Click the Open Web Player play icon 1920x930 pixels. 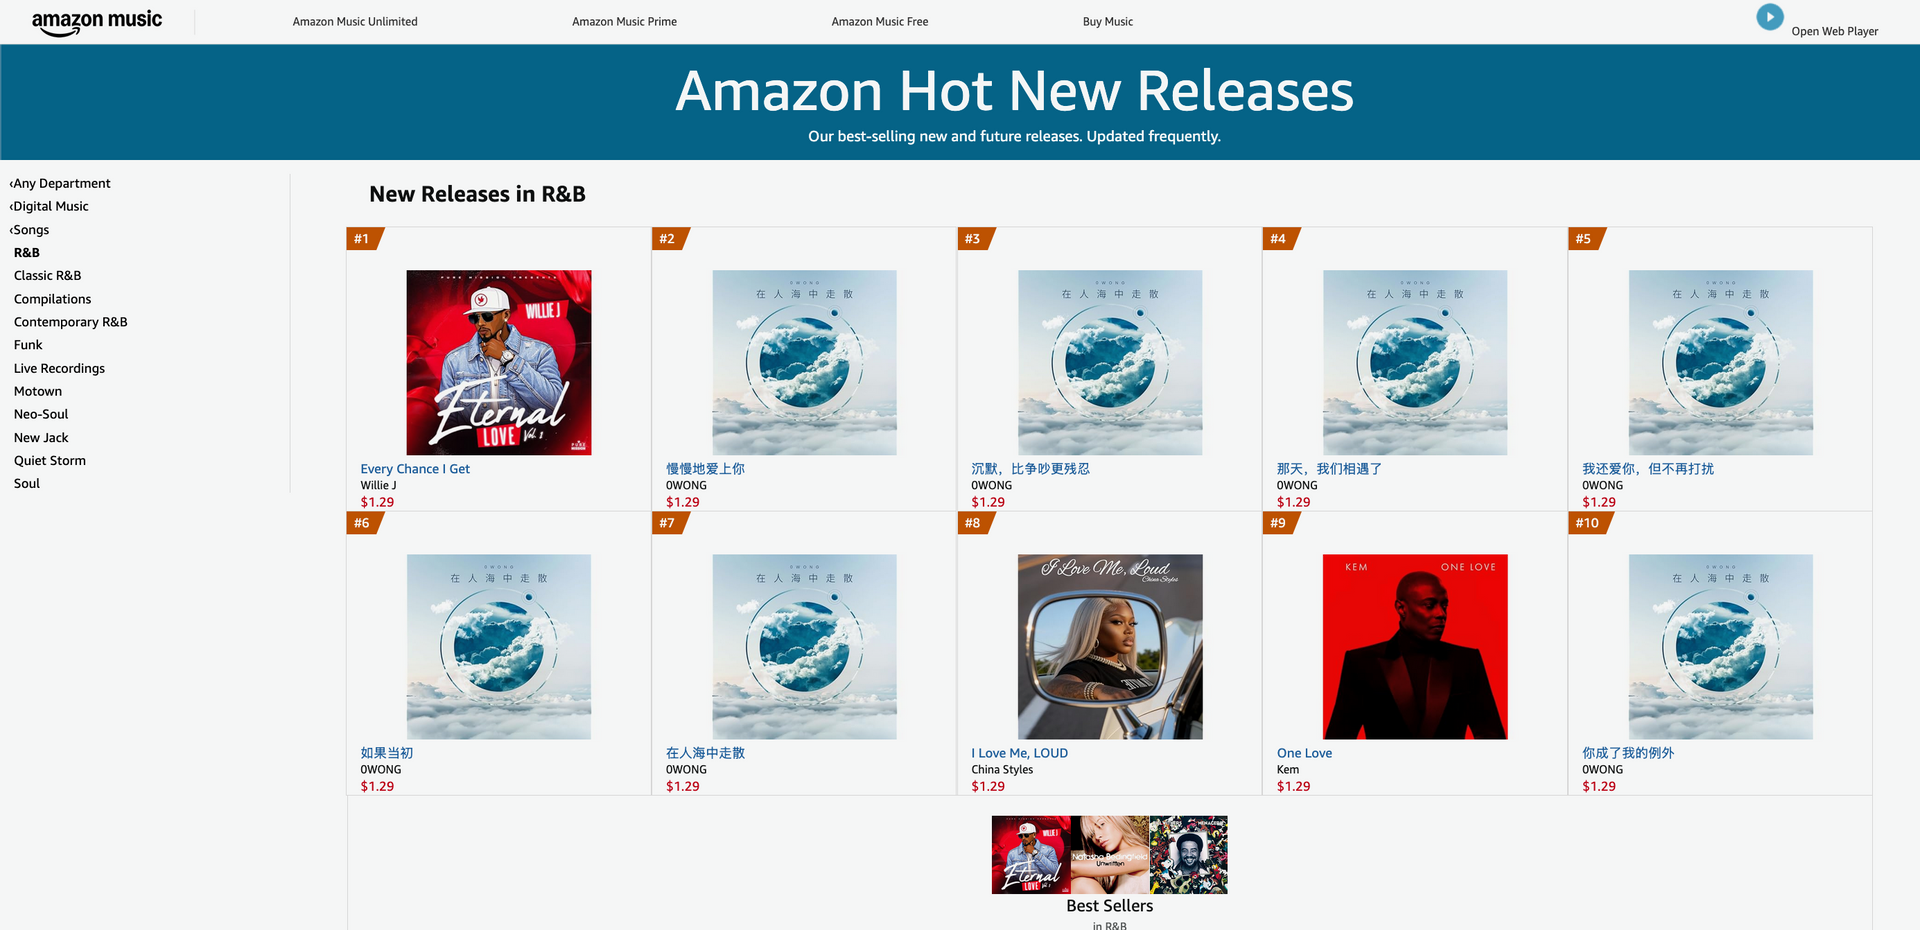tap(1769, 17)
